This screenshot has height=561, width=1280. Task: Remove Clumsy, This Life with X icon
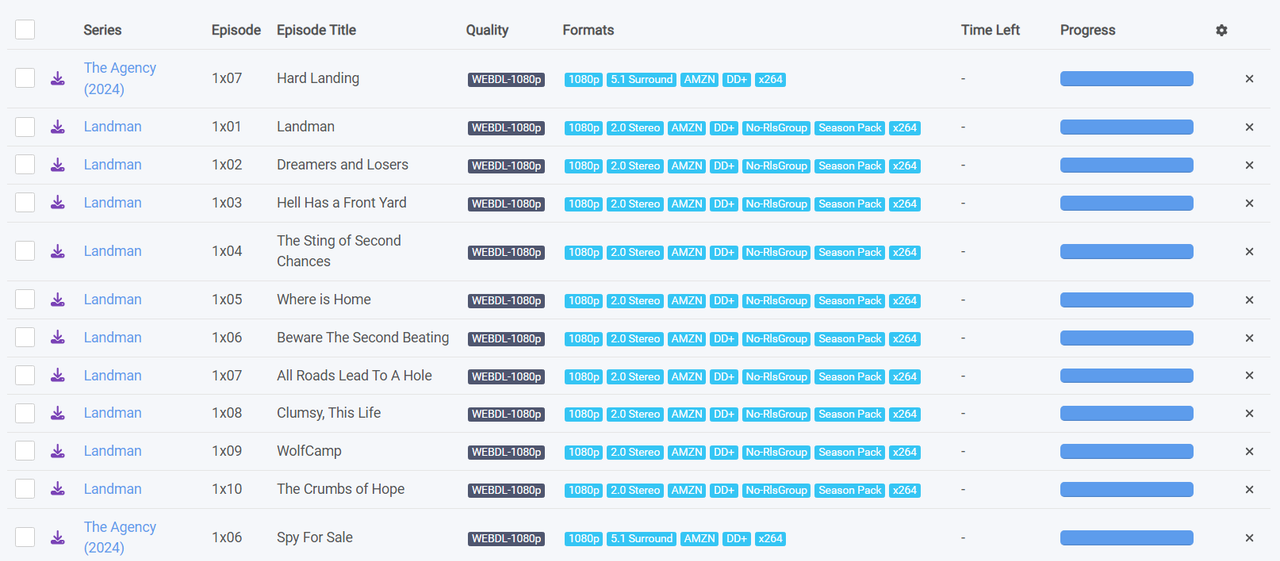pos(1249,414)
